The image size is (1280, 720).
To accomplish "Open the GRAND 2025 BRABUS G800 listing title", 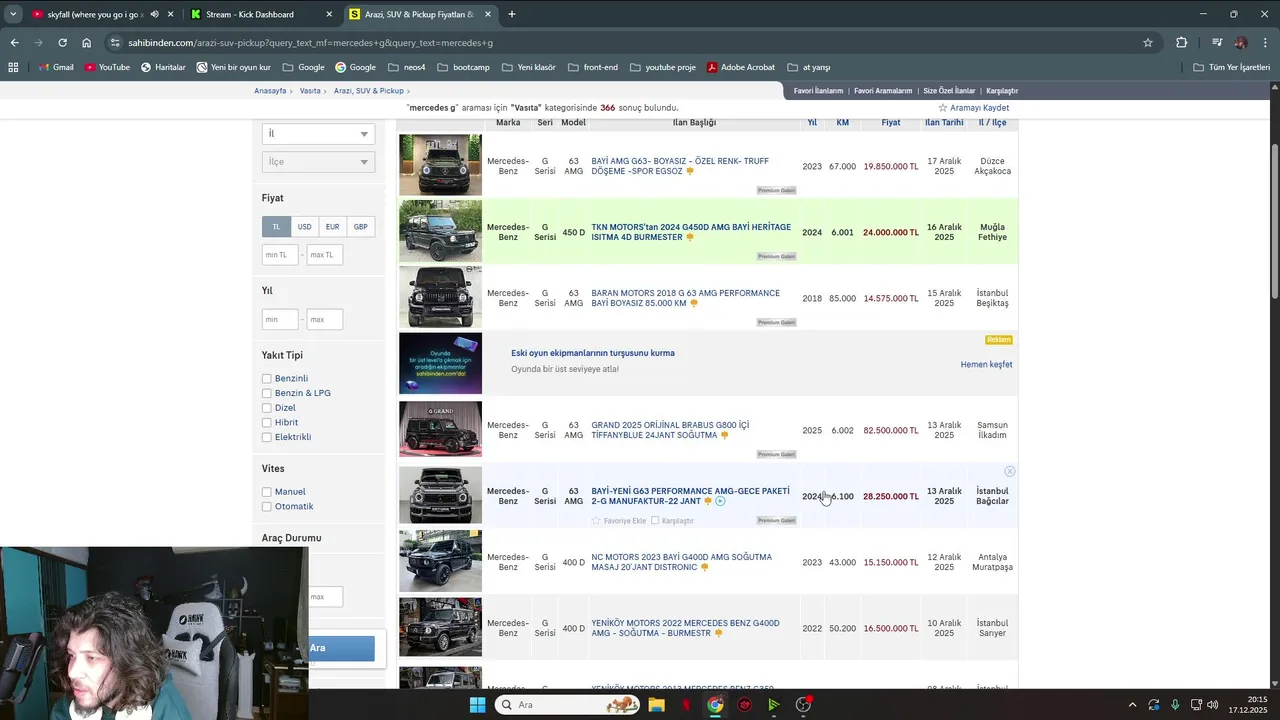I will pos(670,430).
